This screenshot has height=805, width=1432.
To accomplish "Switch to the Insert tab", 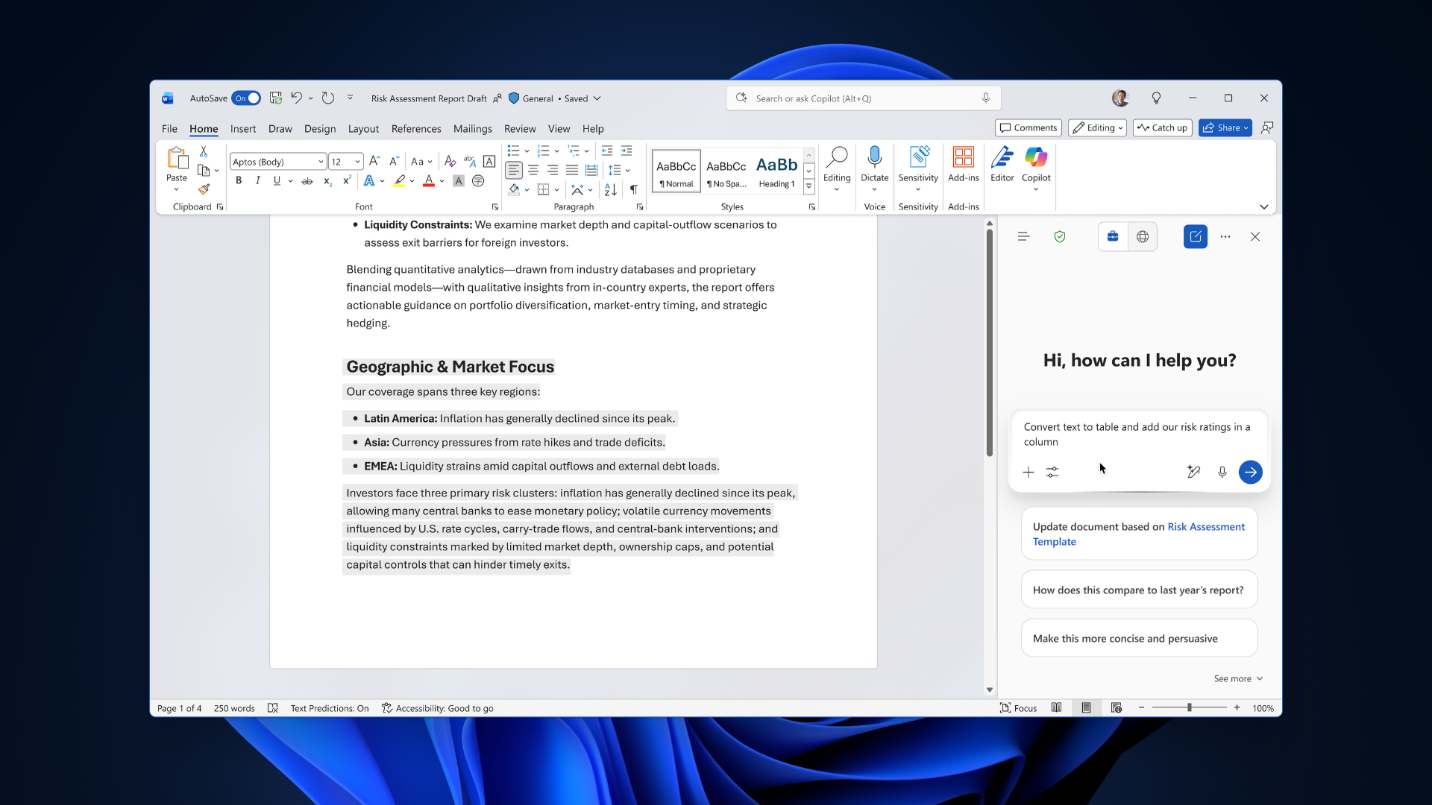I will (243, 129).
